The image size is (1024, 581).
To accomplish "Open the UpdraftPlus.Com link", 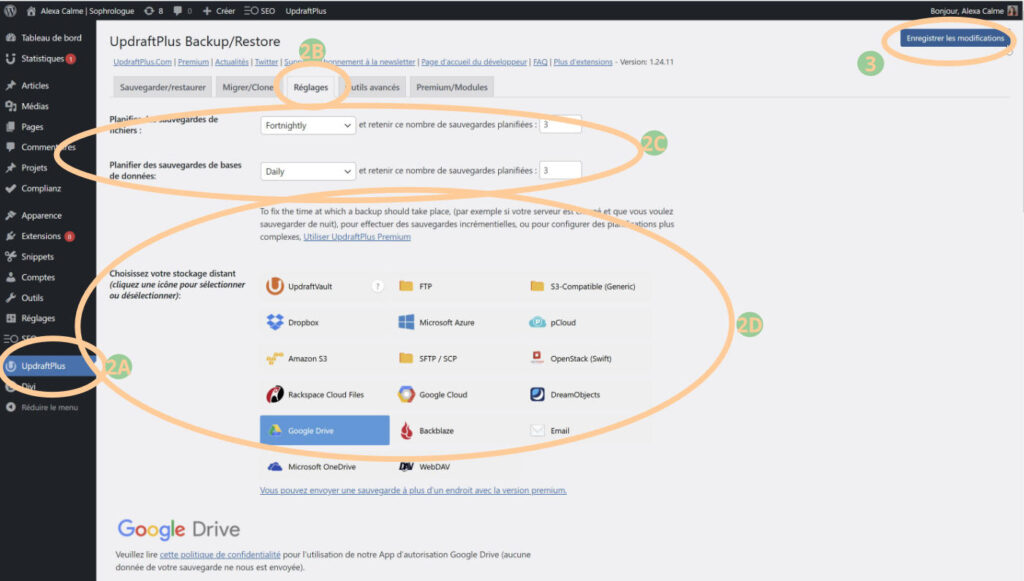I will pyautogui.click(x=142, y=62).
